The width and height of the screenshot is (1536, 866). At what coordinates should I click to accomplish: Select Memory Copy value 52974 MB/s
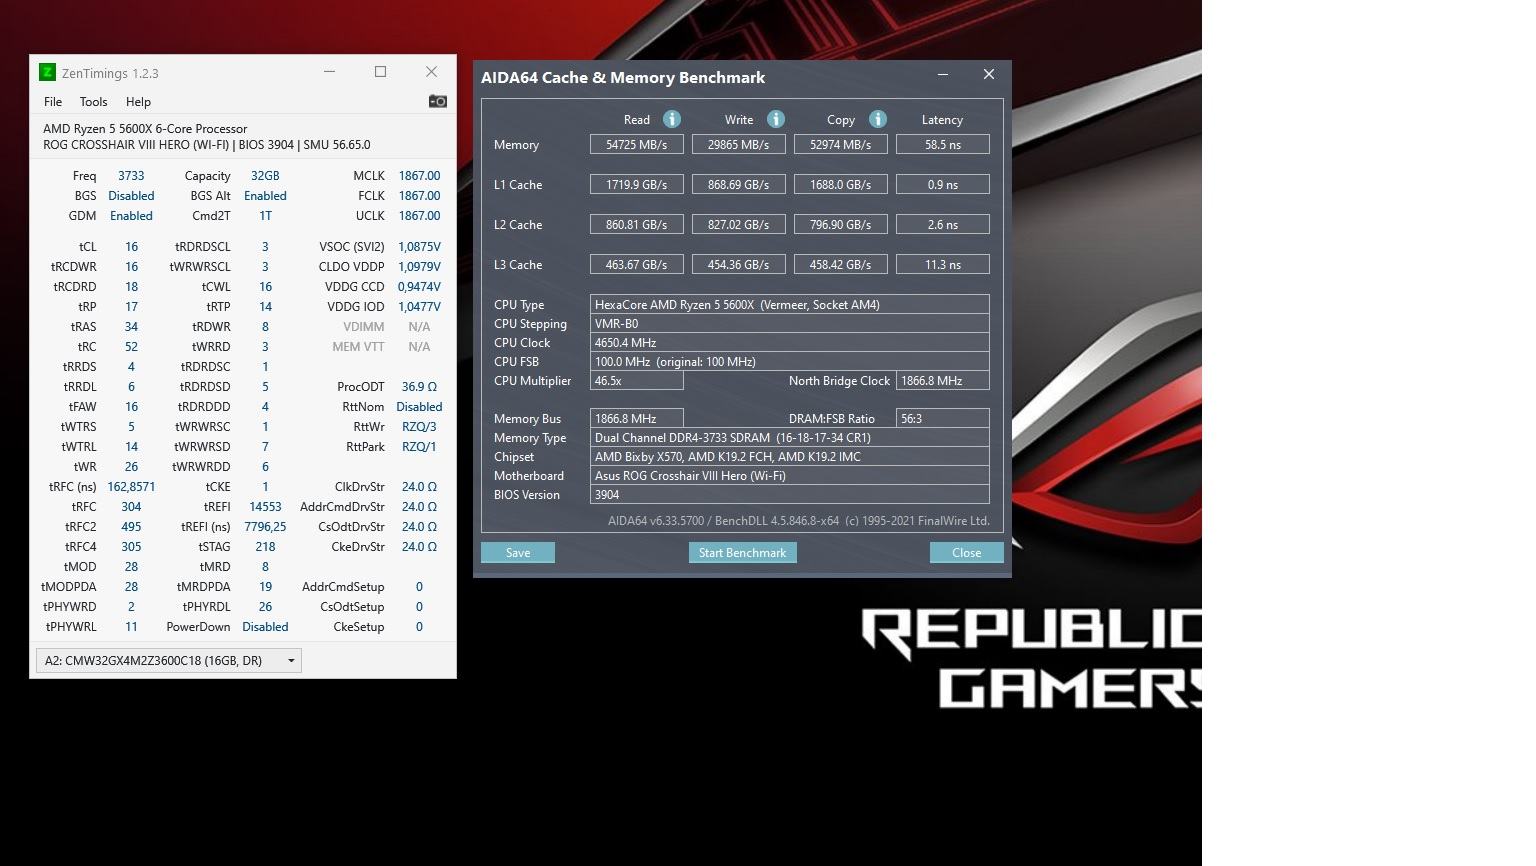(841, 145)
